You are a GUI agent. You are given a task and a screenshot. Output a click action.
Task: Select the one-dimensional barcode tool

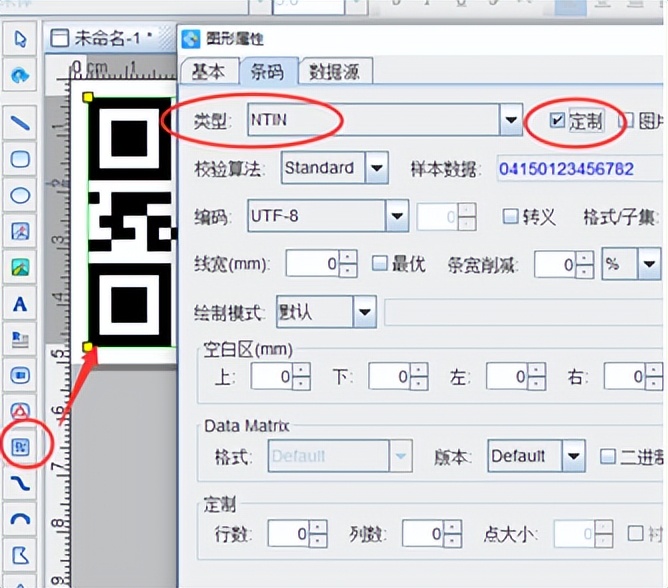click(x=20, y=375)
